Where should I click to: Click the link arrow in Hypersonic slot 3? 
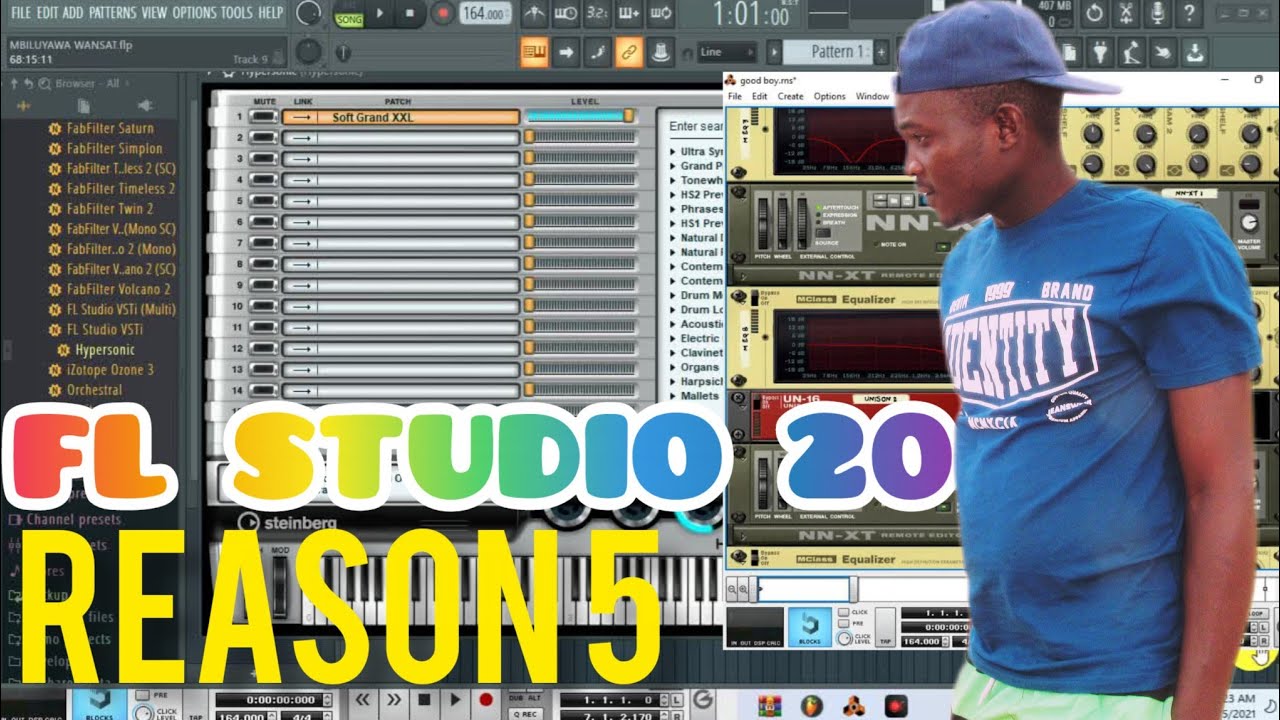tap(301, 159)
